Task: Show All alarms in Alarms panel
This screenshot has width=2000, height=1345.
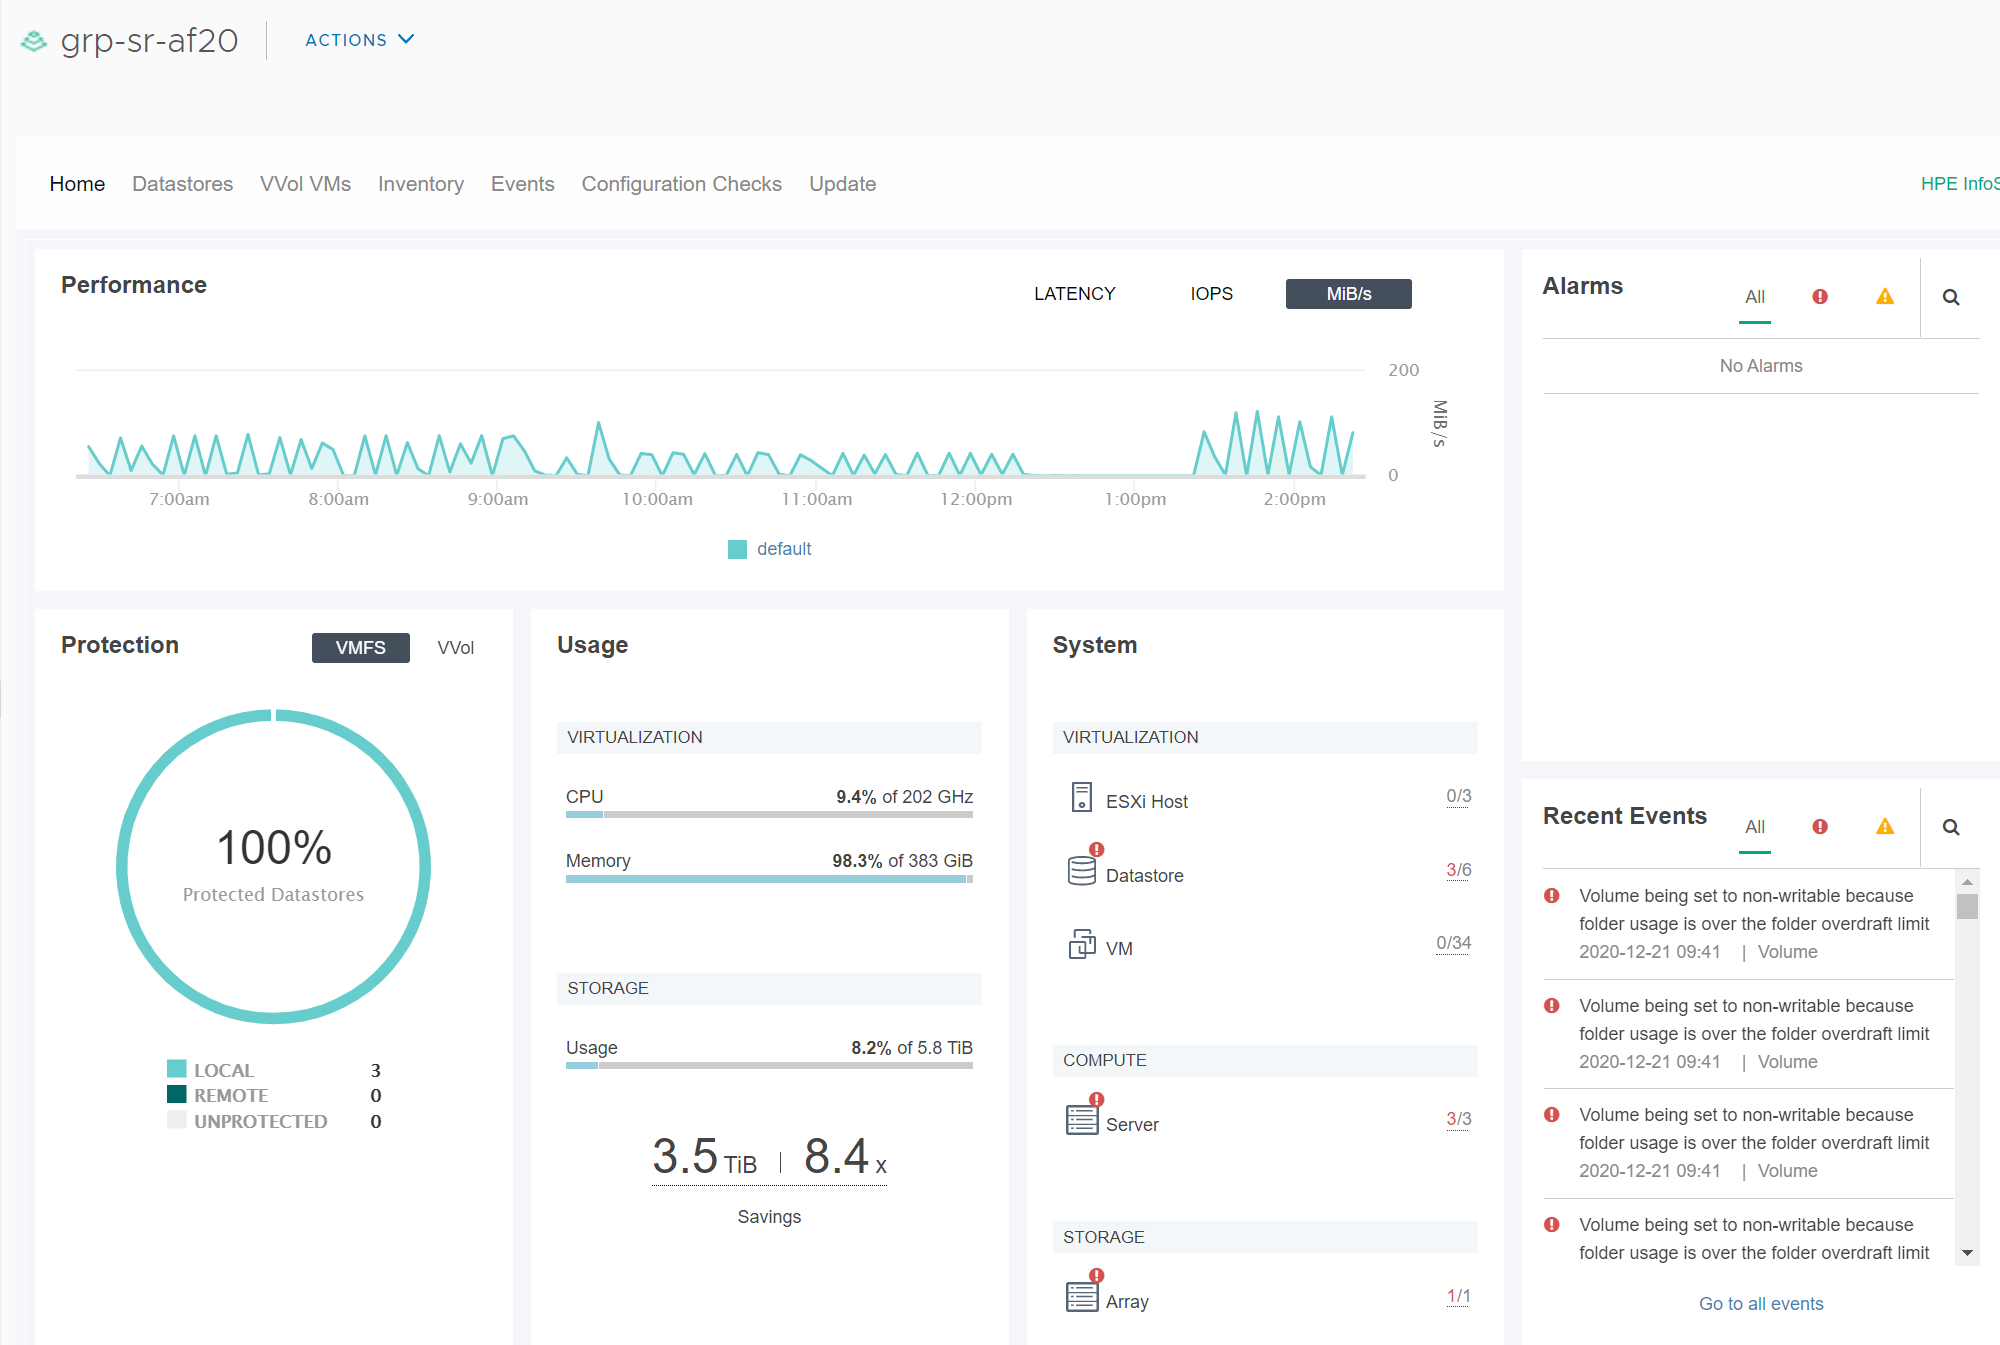Action: pyautogui.click(x=1755, y=297)
